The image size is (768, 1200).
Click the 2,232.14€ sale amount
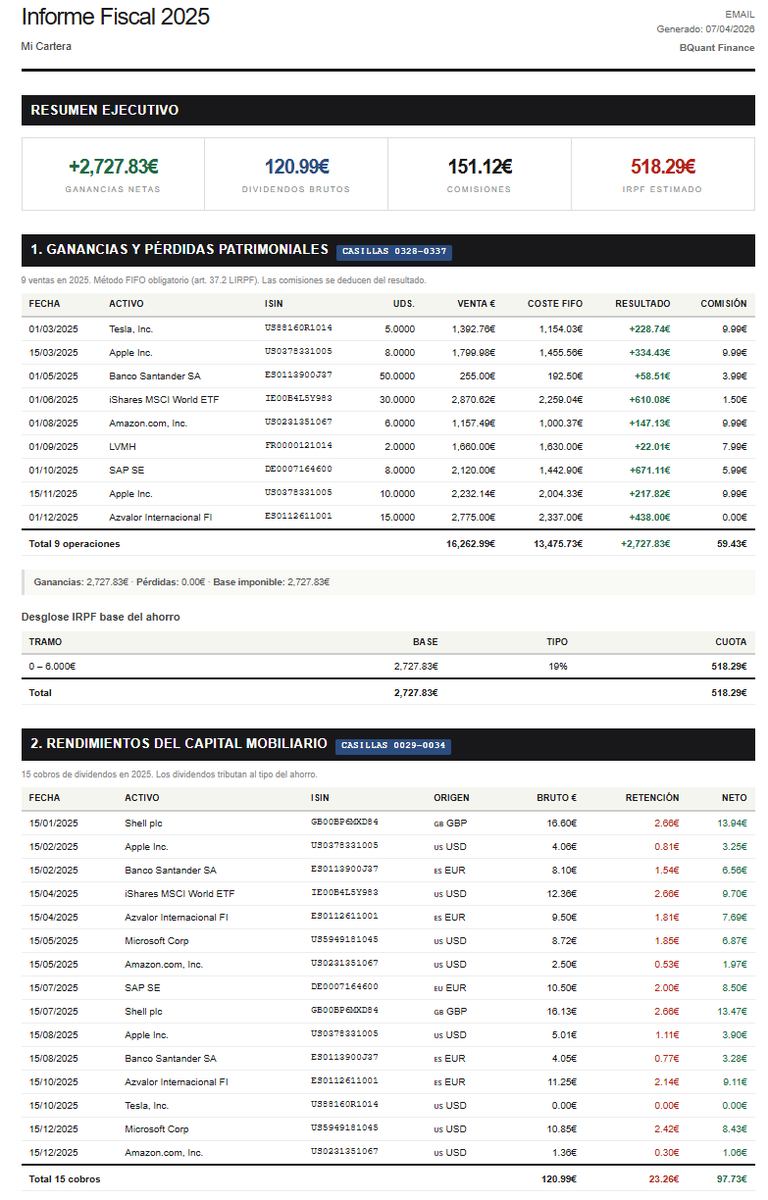473,493
